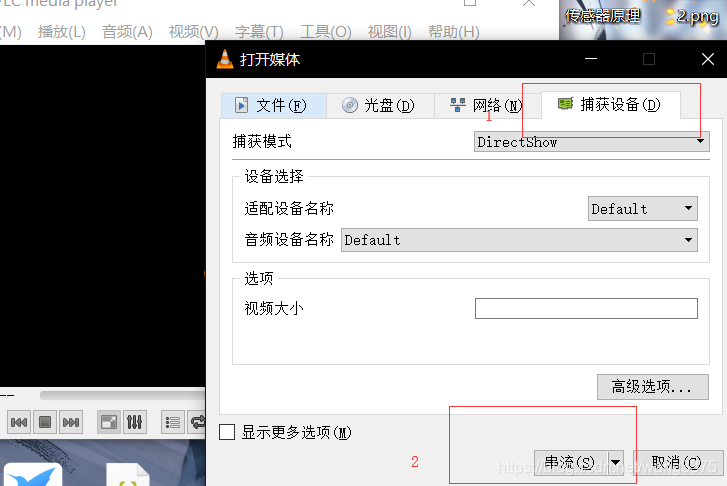Viewport: 727px width, 486px height.
Task: Click the previous track button in VLC
Action: click(x=19, y=422)
